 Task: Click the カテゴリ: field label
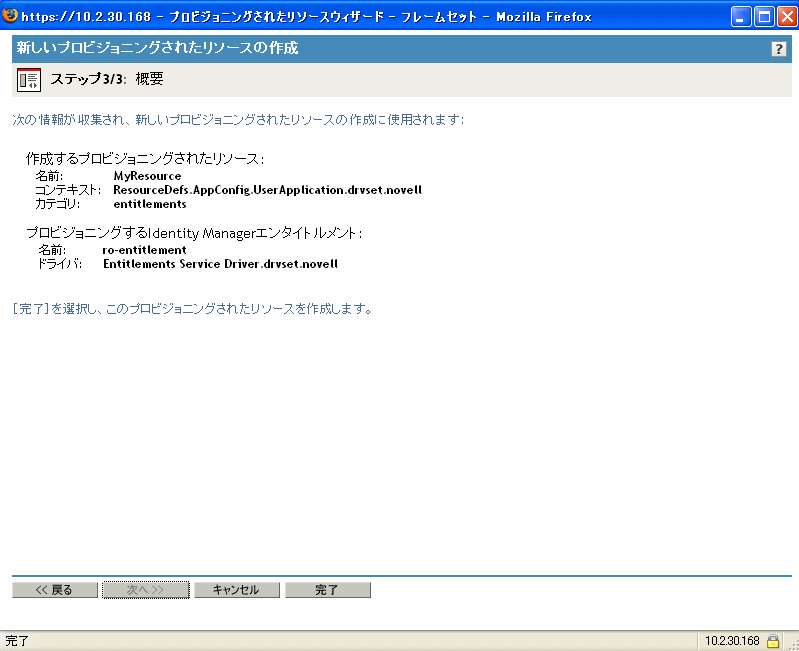pos(57,204)
